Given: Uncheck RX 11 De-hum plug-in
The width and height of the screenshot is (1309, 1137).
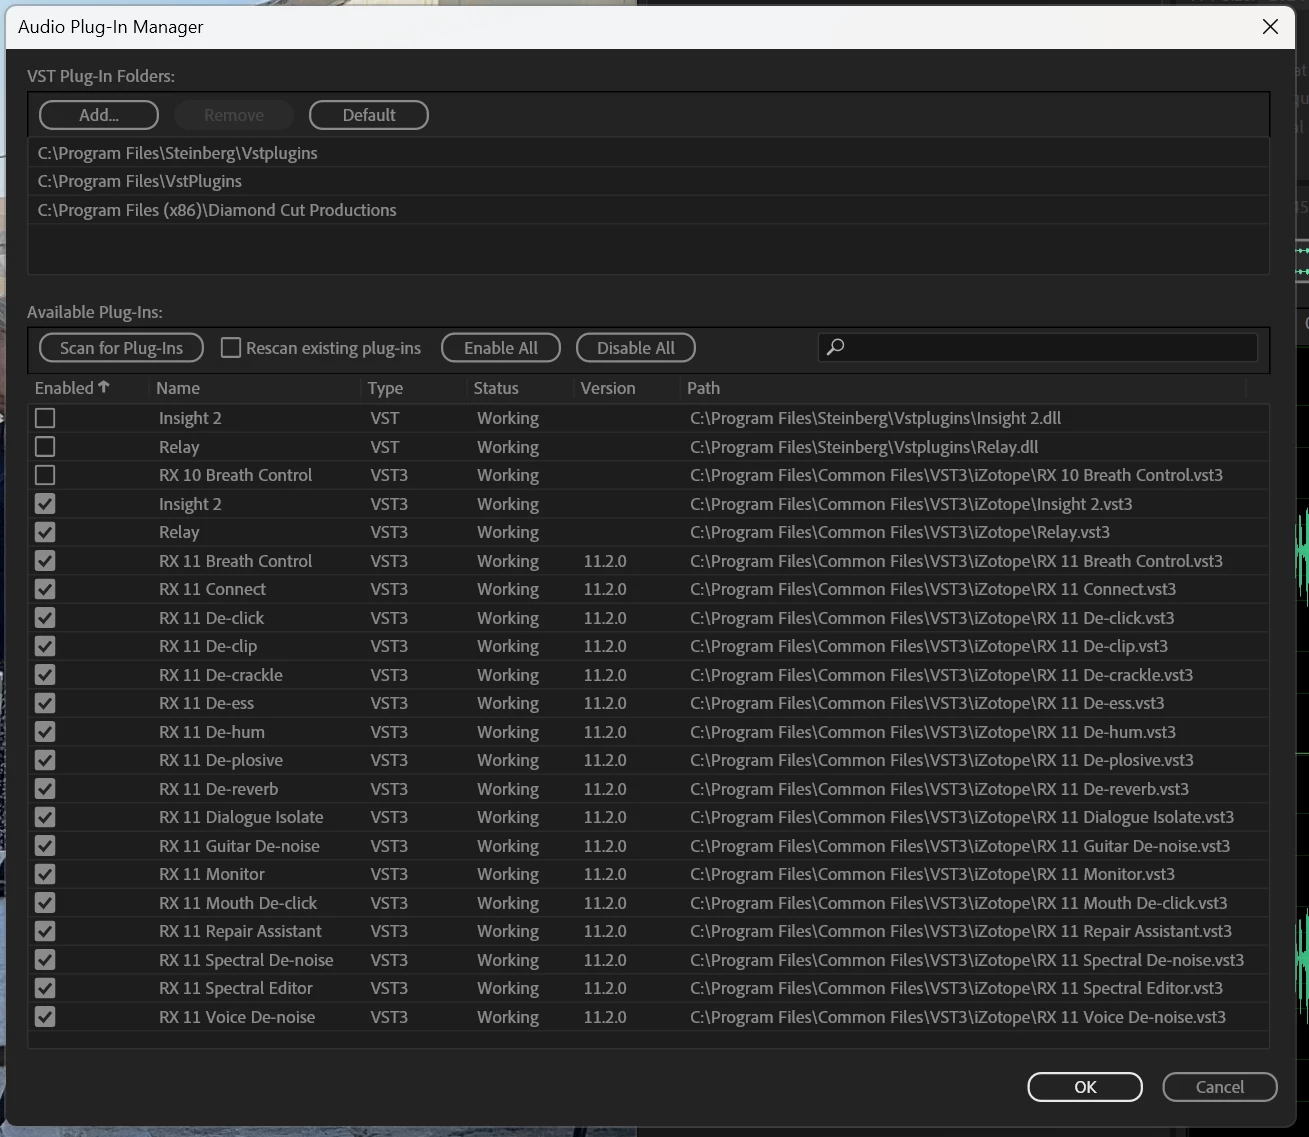Looking at the screenshot, I should [x=45, y=732].
